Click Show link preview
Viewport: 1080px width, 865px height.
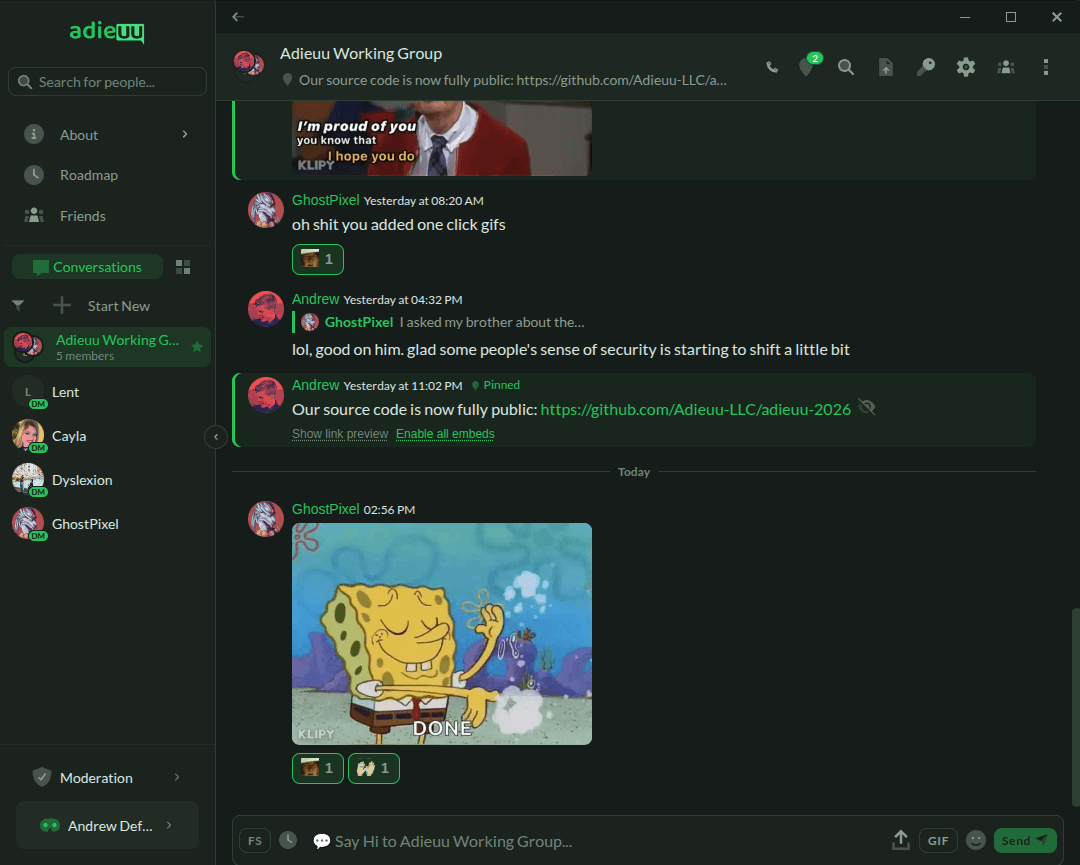(x=340, y=434)
